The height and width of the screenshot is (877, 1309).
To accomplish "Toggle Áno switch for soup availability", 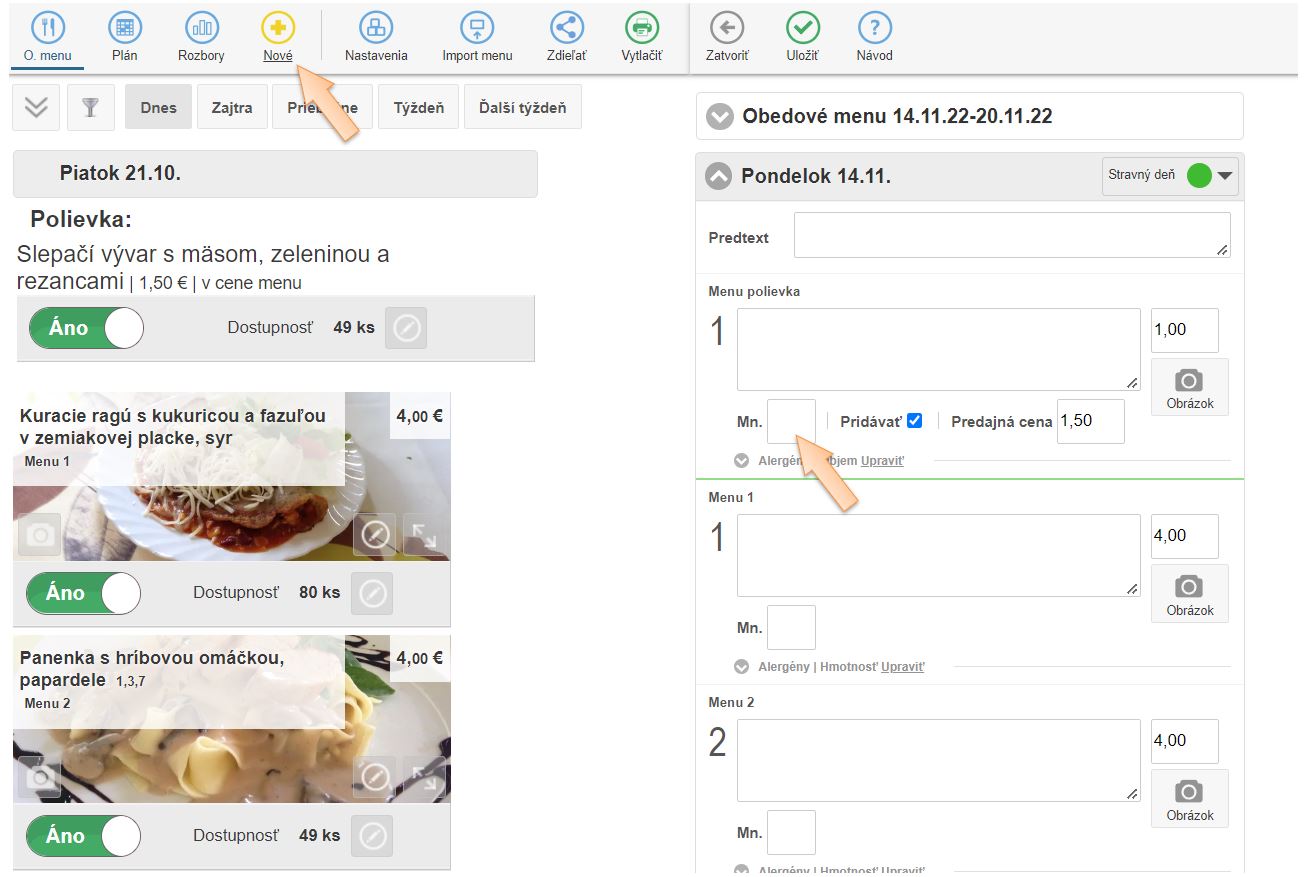I will tap(86, 328).
